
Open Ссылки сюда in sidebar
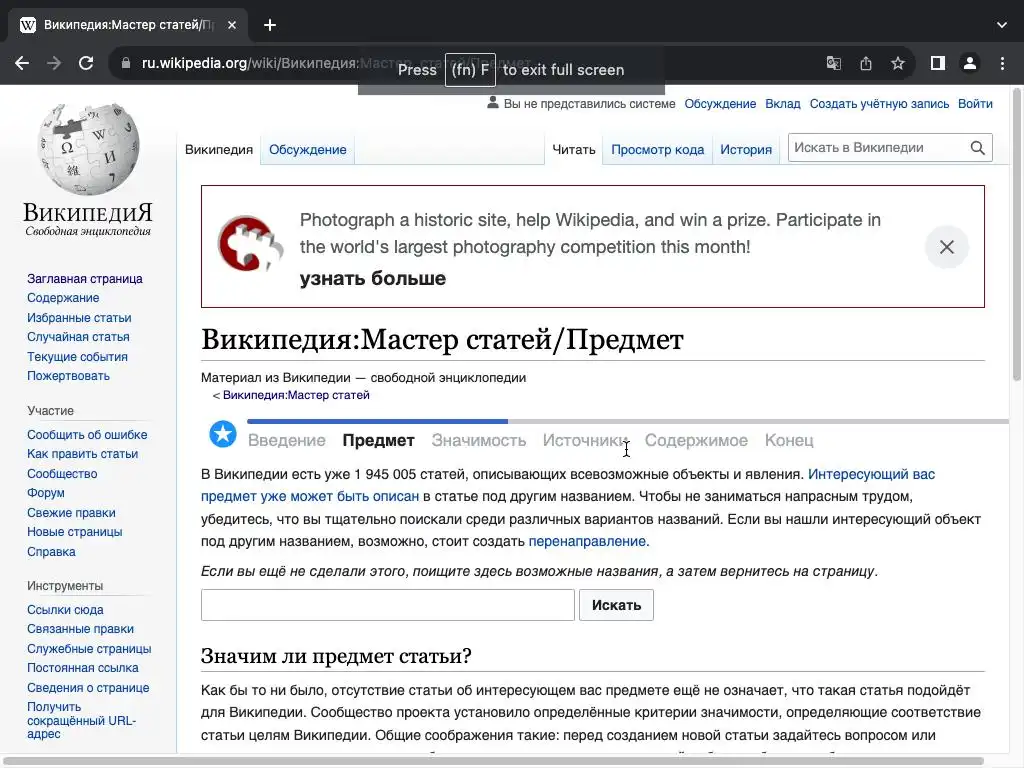coord(65,610)
